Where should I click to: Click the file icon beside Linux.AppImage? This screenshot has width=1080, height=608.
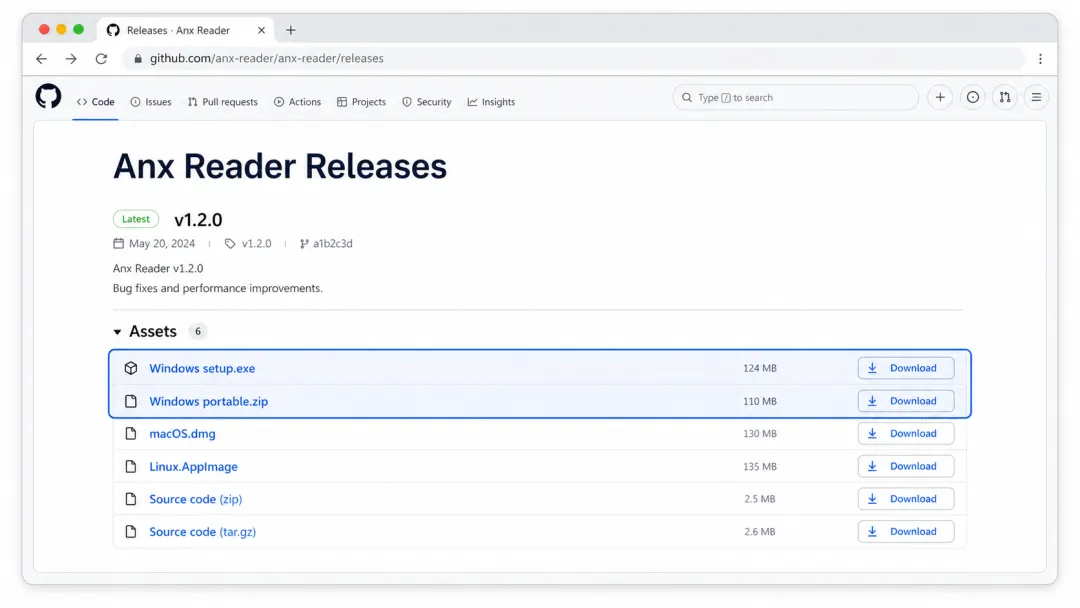click(131, 466)
